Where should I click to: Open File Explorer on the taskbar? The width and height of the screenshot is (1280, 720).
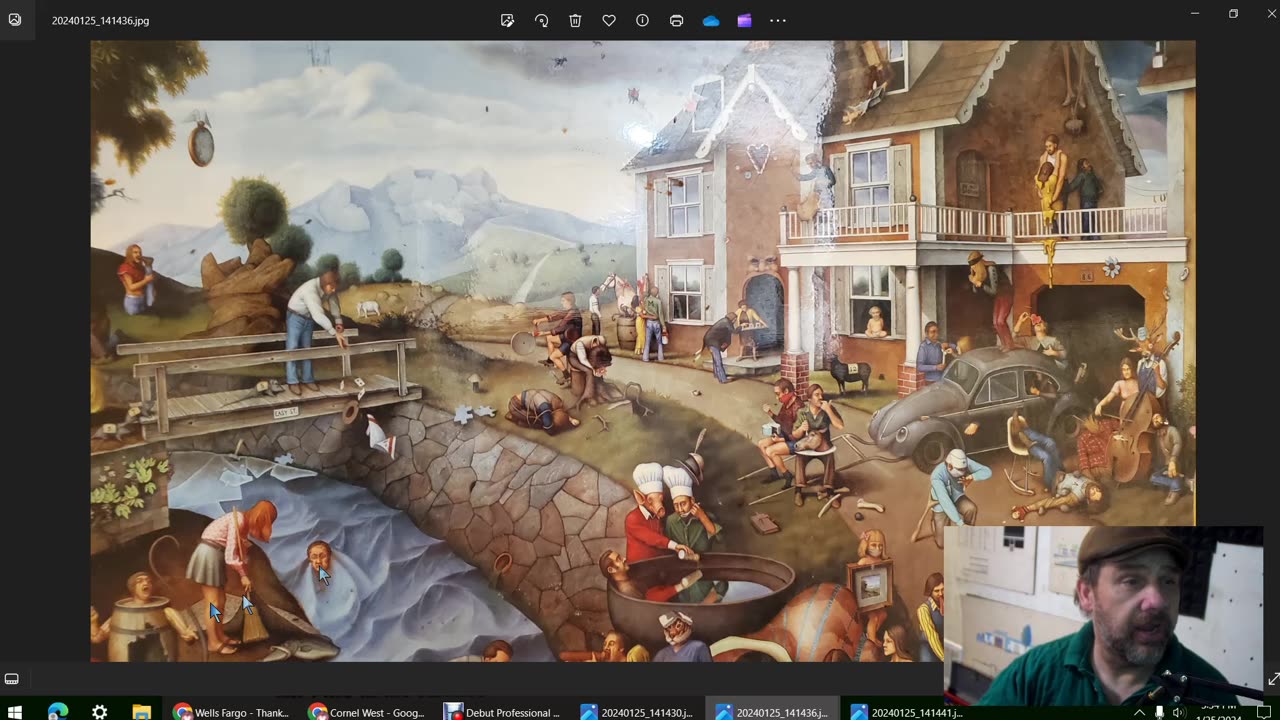click(x=141, y=712)
